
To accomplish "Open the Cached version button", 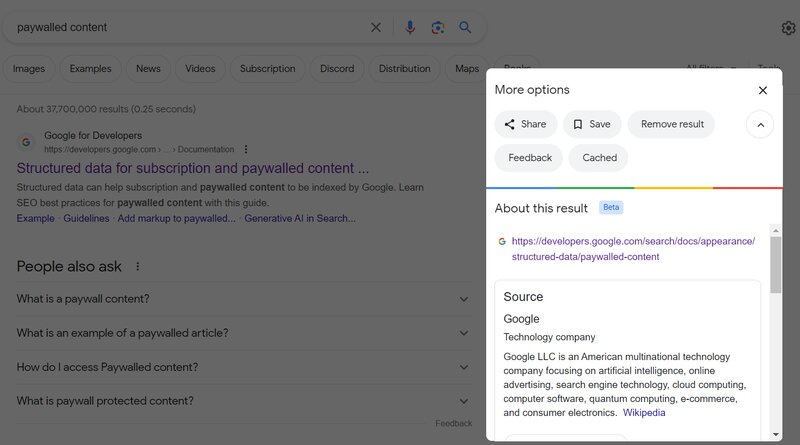I will coord(599,158).
